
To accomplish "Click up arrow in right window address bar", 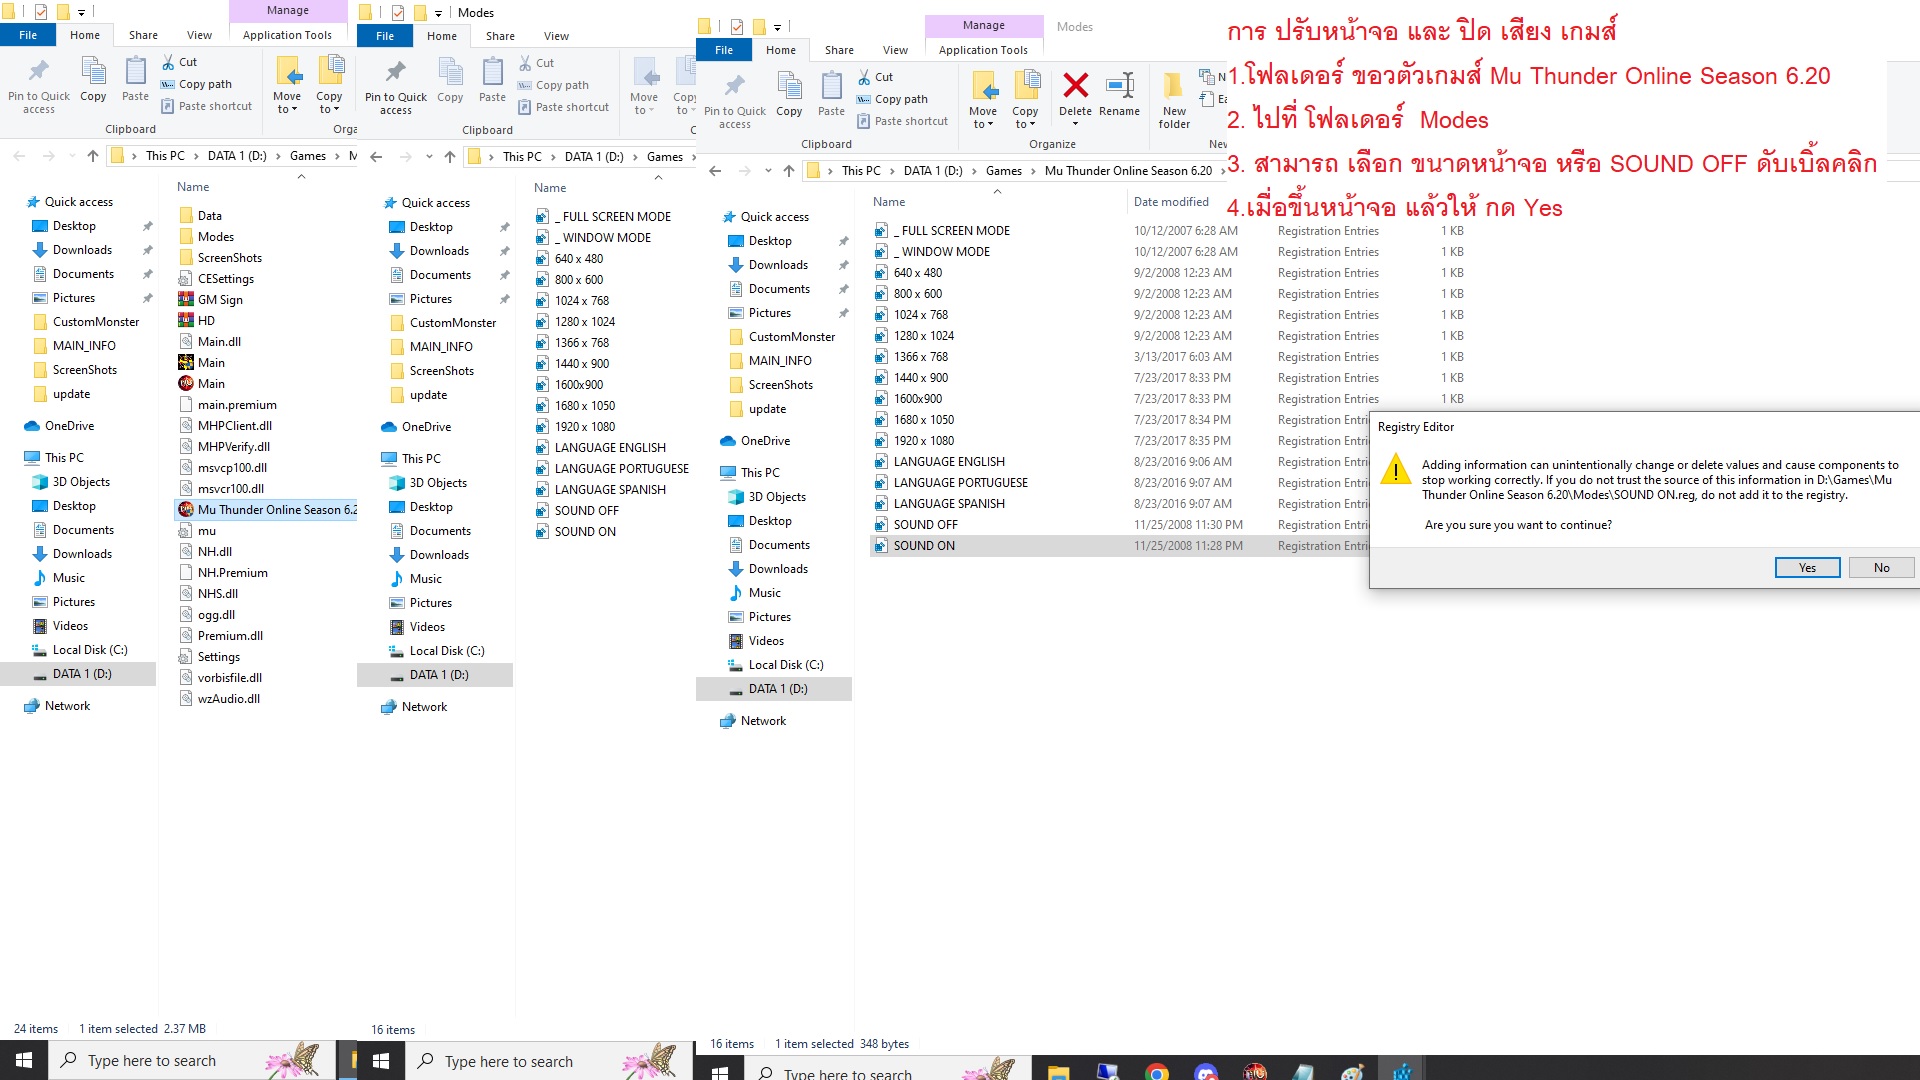I will tap(789, 171).
